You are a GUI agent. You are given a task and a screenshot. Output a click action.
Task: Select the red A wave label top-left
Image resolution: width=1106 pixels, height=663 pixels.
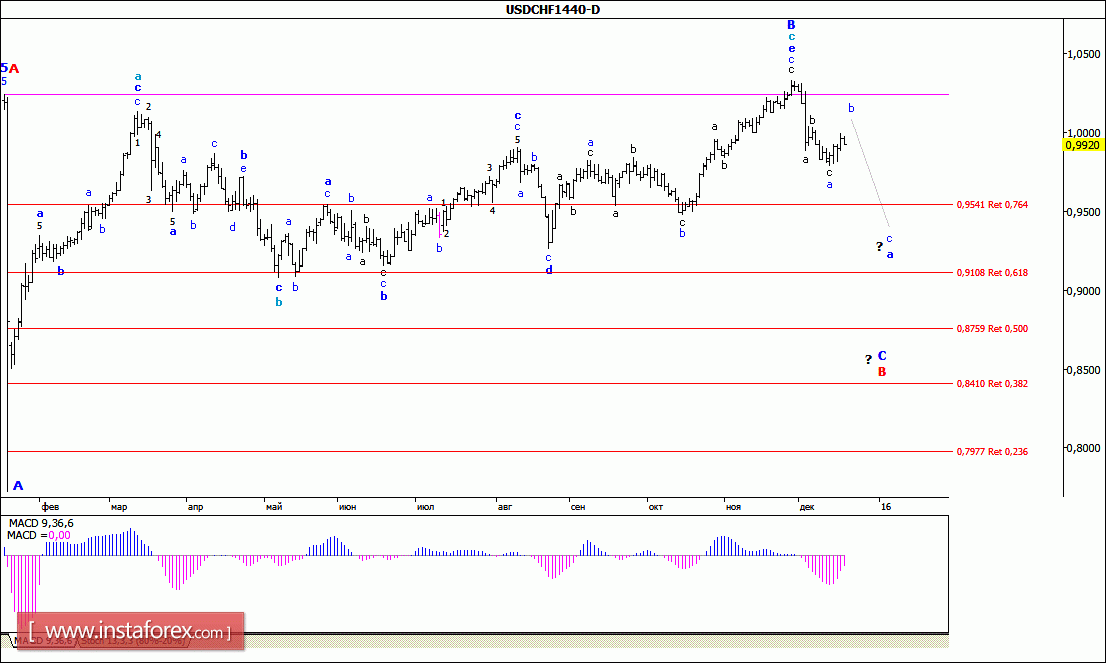tap(13, 68)
